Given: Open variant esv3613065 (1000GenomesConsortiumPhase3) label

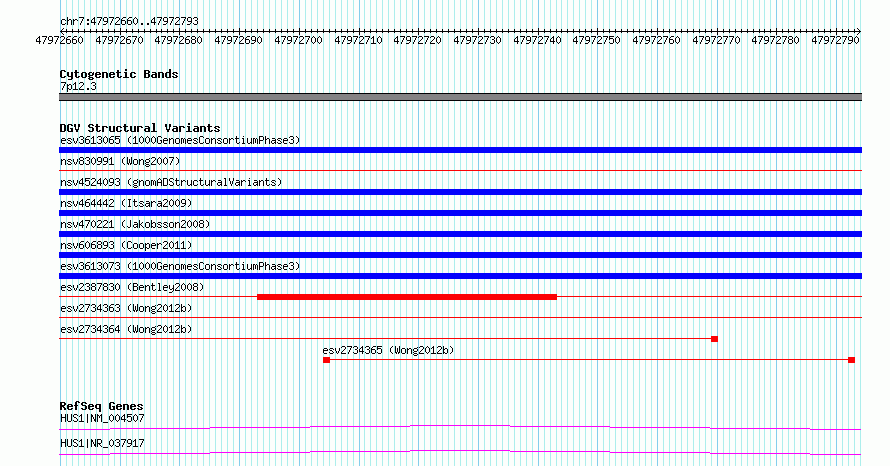Looking at the screenshot, I should (x=180, y=140).
